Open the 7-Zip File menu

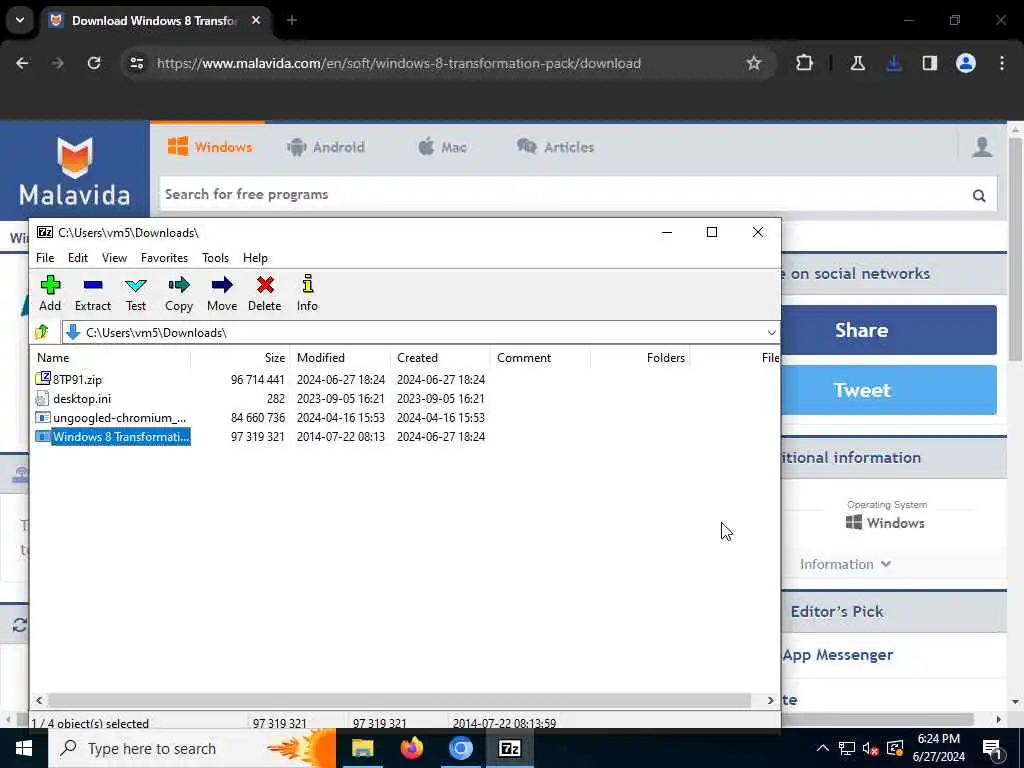(x=45, y=258)
